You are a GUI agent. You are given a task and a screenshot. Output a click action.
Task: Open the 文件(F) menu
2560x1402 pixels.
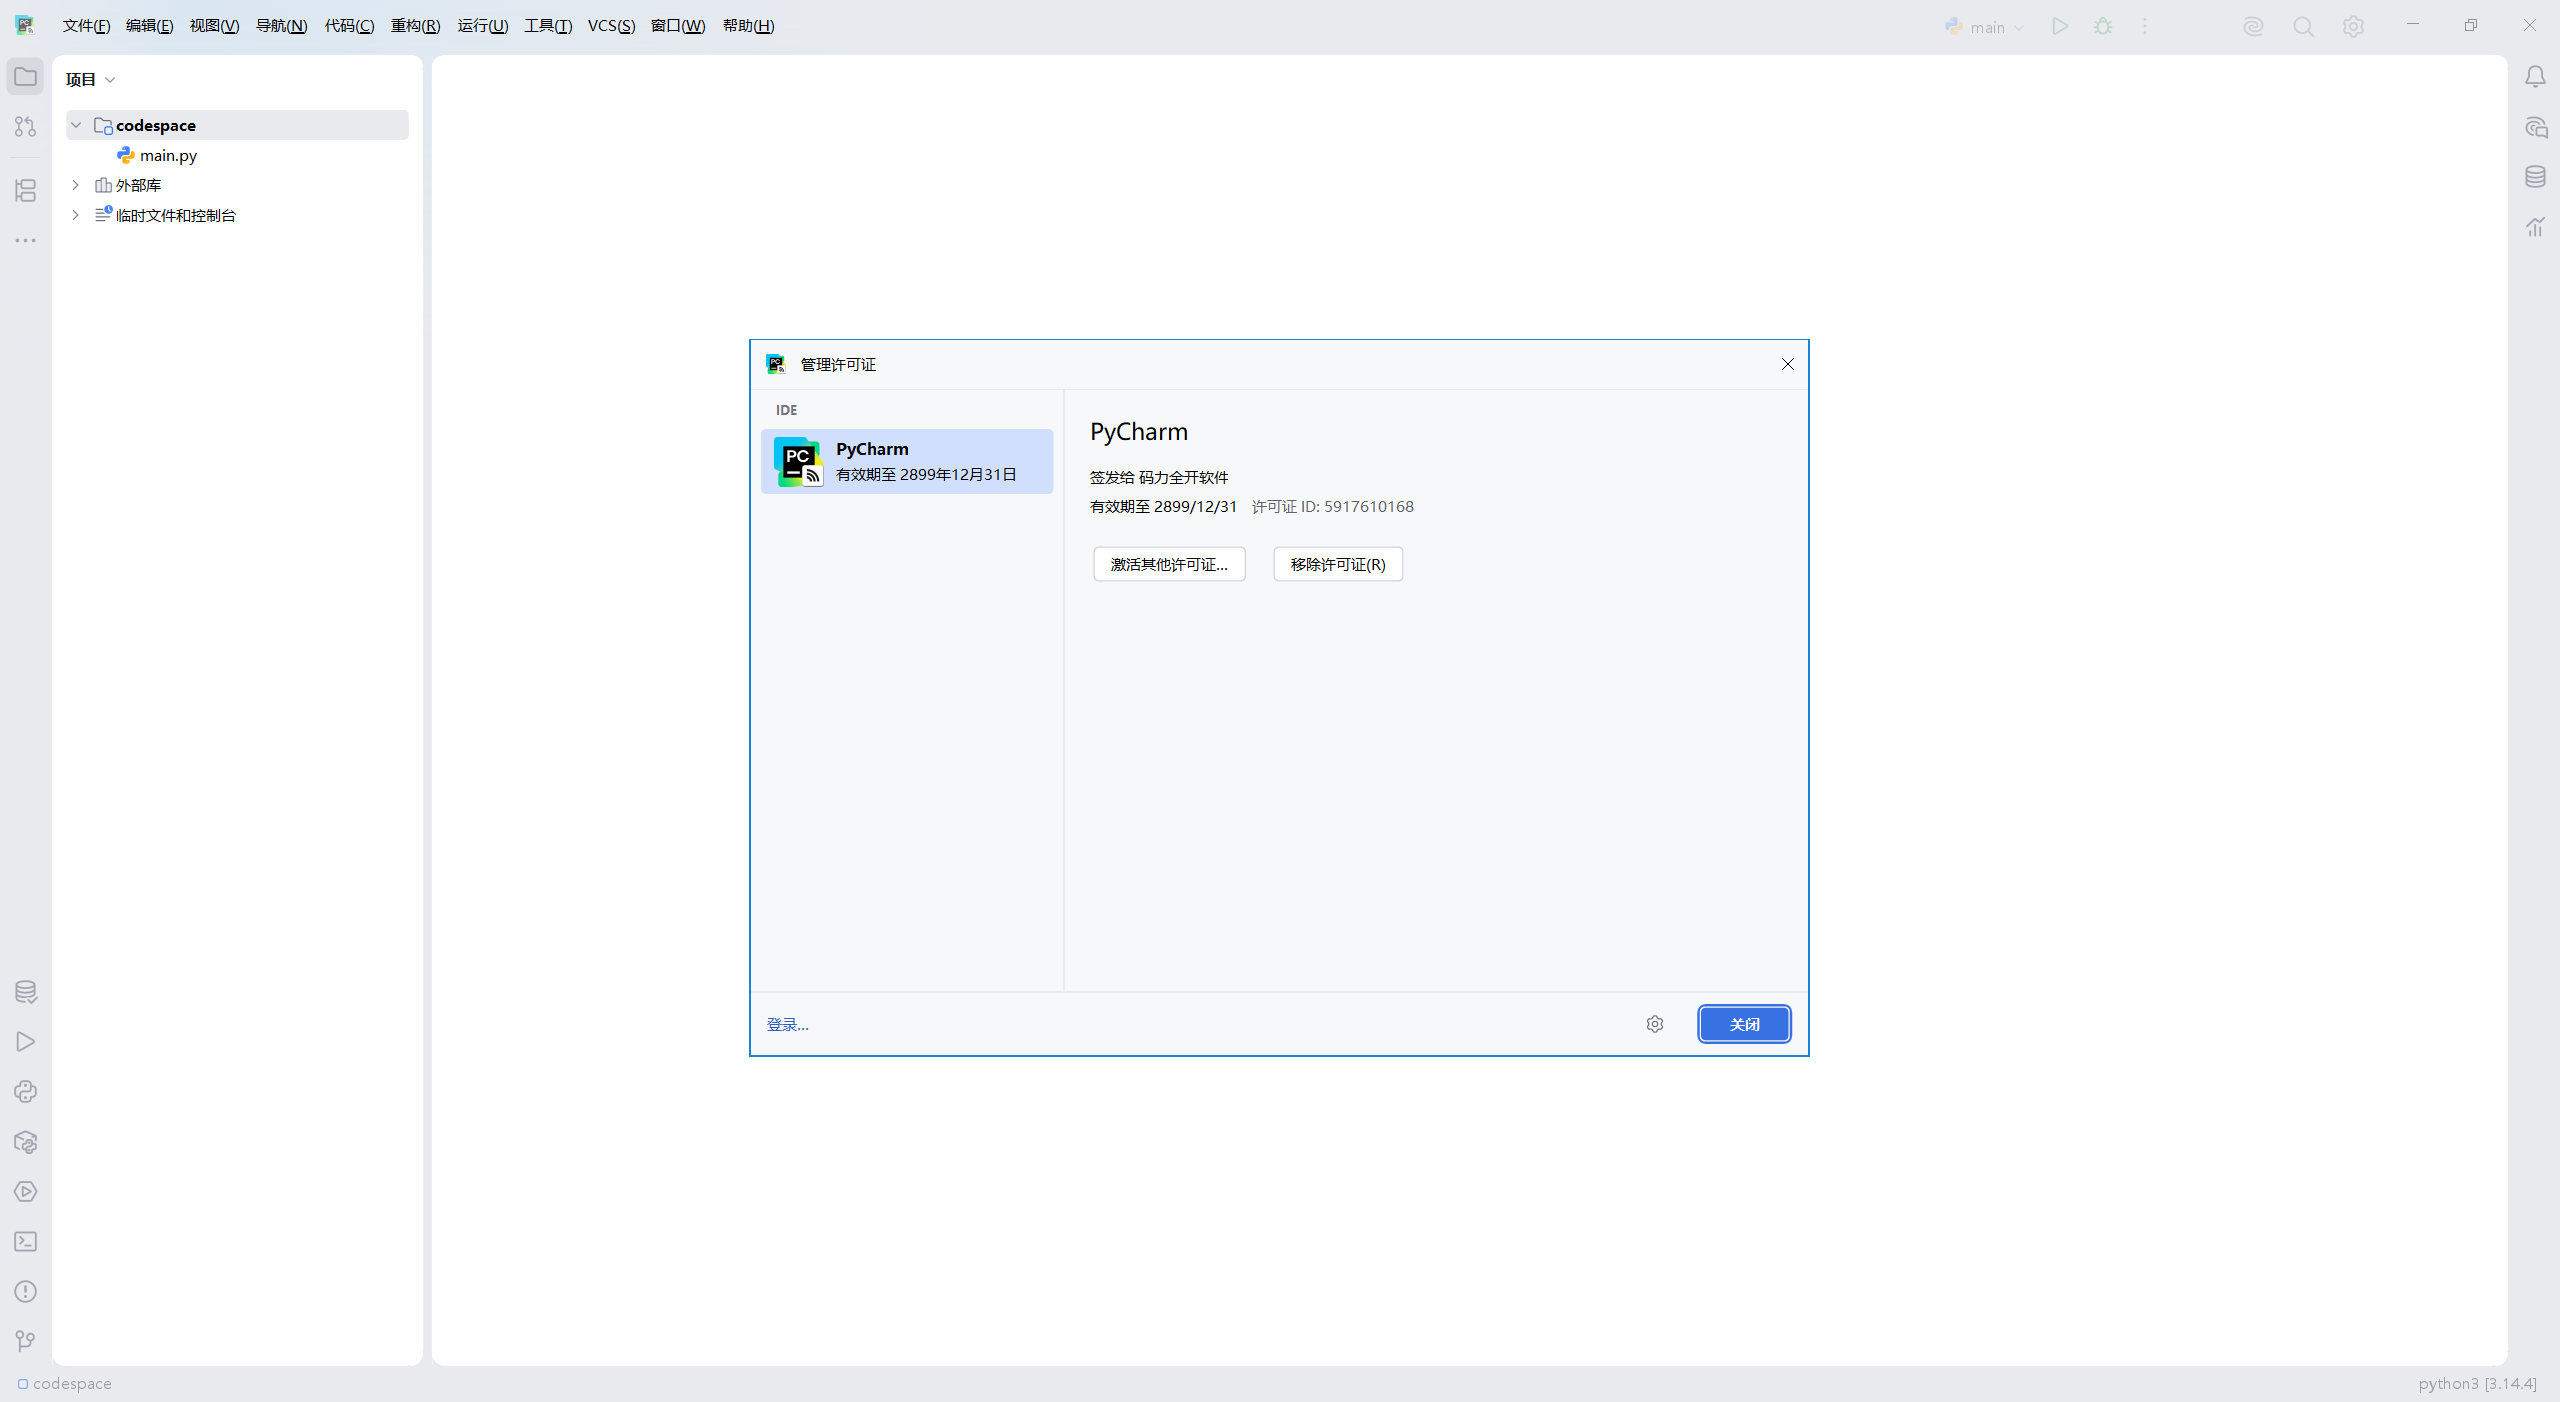86,26
